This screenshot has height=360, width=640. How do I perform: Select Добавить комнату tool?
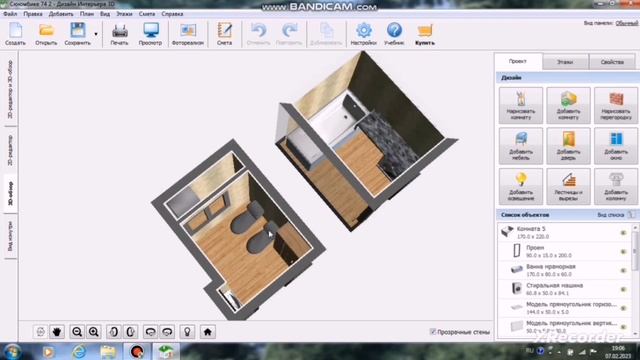tap(569, 105)
